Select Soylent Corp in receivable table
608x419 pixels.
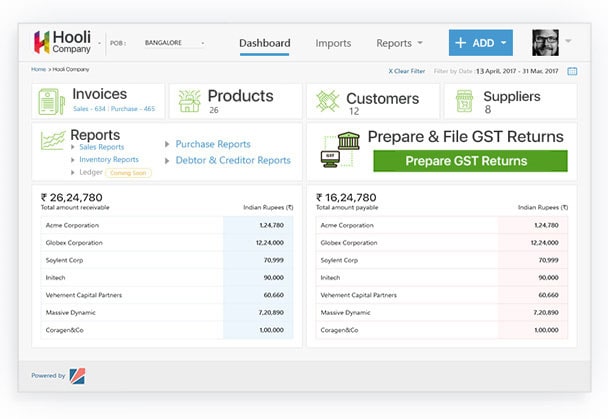pos(167,260)
